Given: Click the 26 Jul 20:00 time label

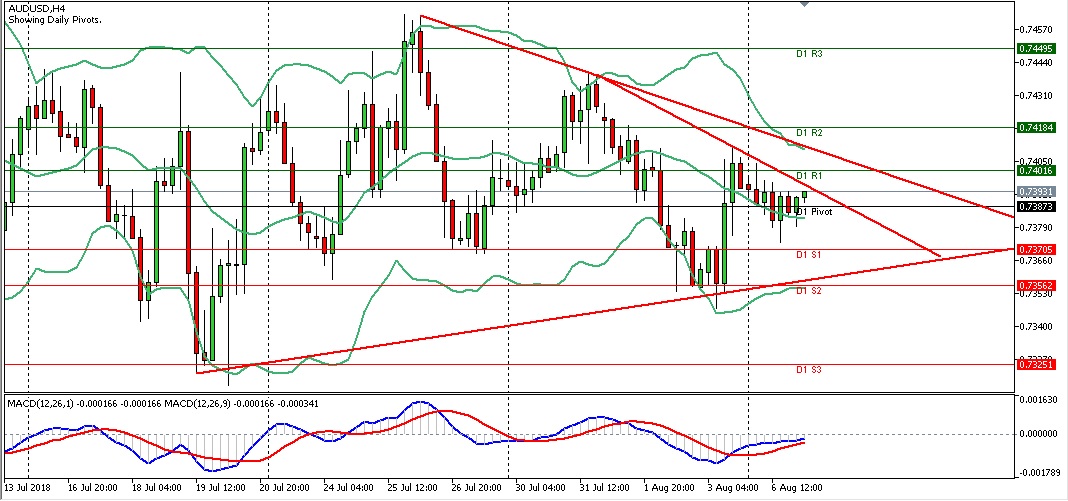Looking at the screenshot, I should point(476,488).
